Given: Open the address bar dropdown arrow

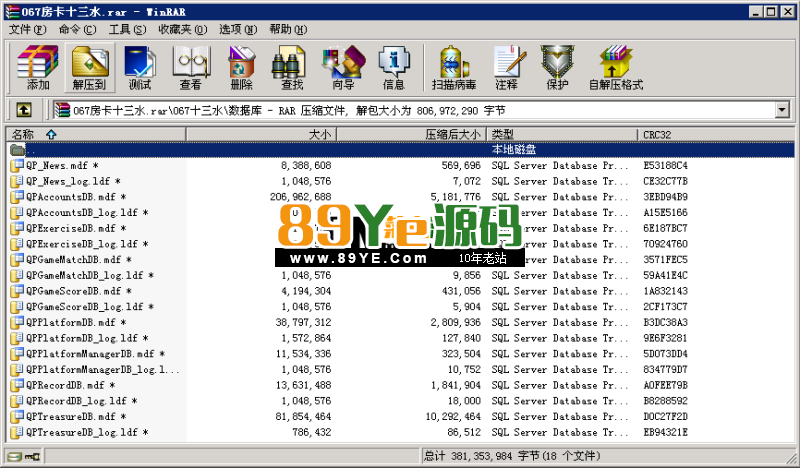Looking at the screenshot, I should click(782, 110).
